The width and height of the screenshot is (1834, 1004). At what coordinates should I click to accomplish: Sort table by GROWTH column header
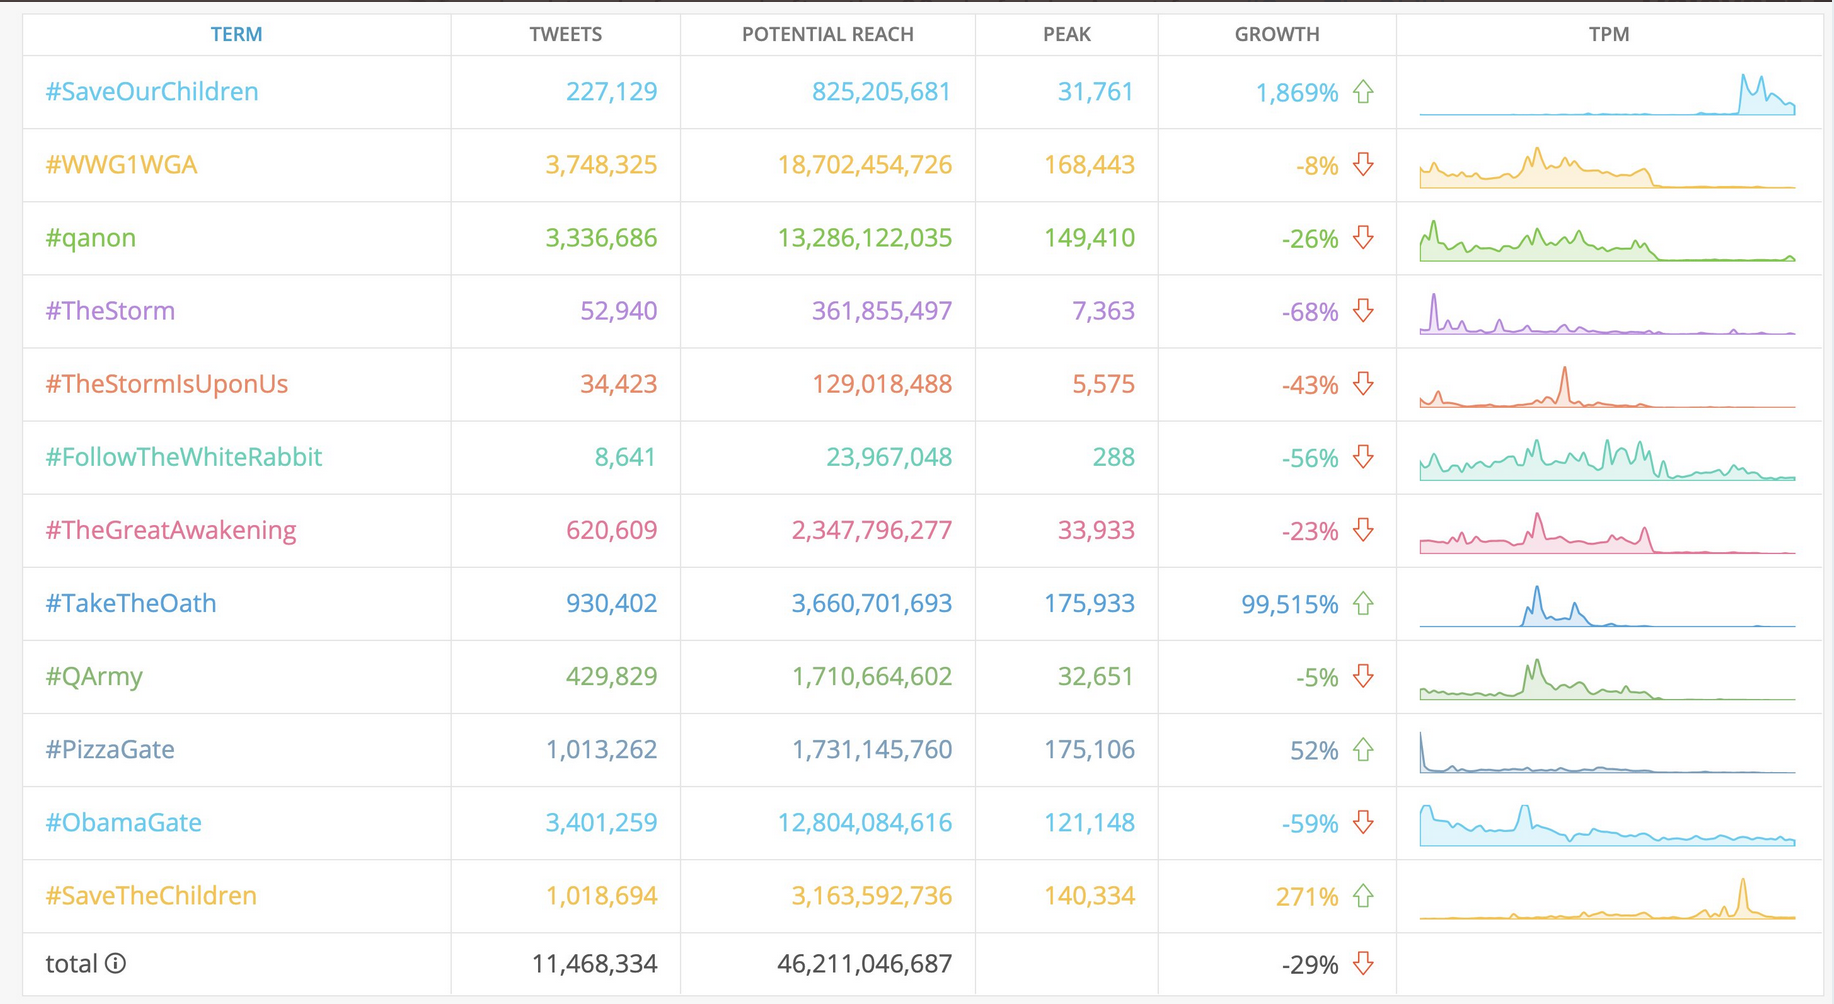[x=1276, y=34]
